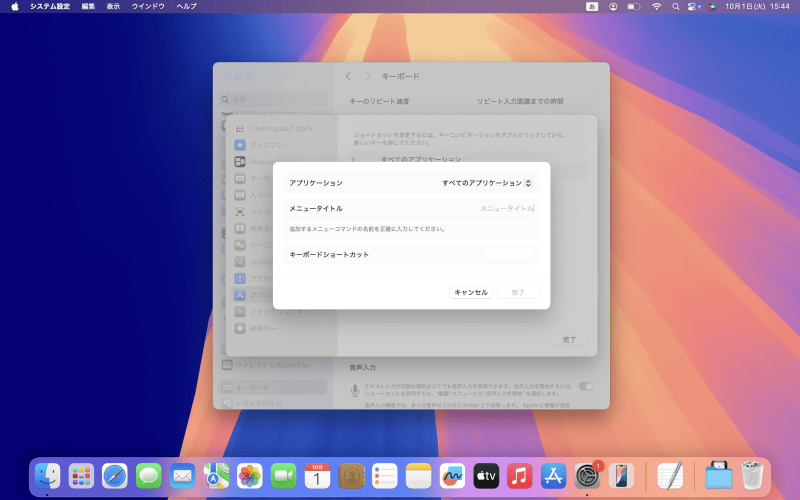Open Freeform from the Dock
The image size is (800, 500).
click(453, 477)
